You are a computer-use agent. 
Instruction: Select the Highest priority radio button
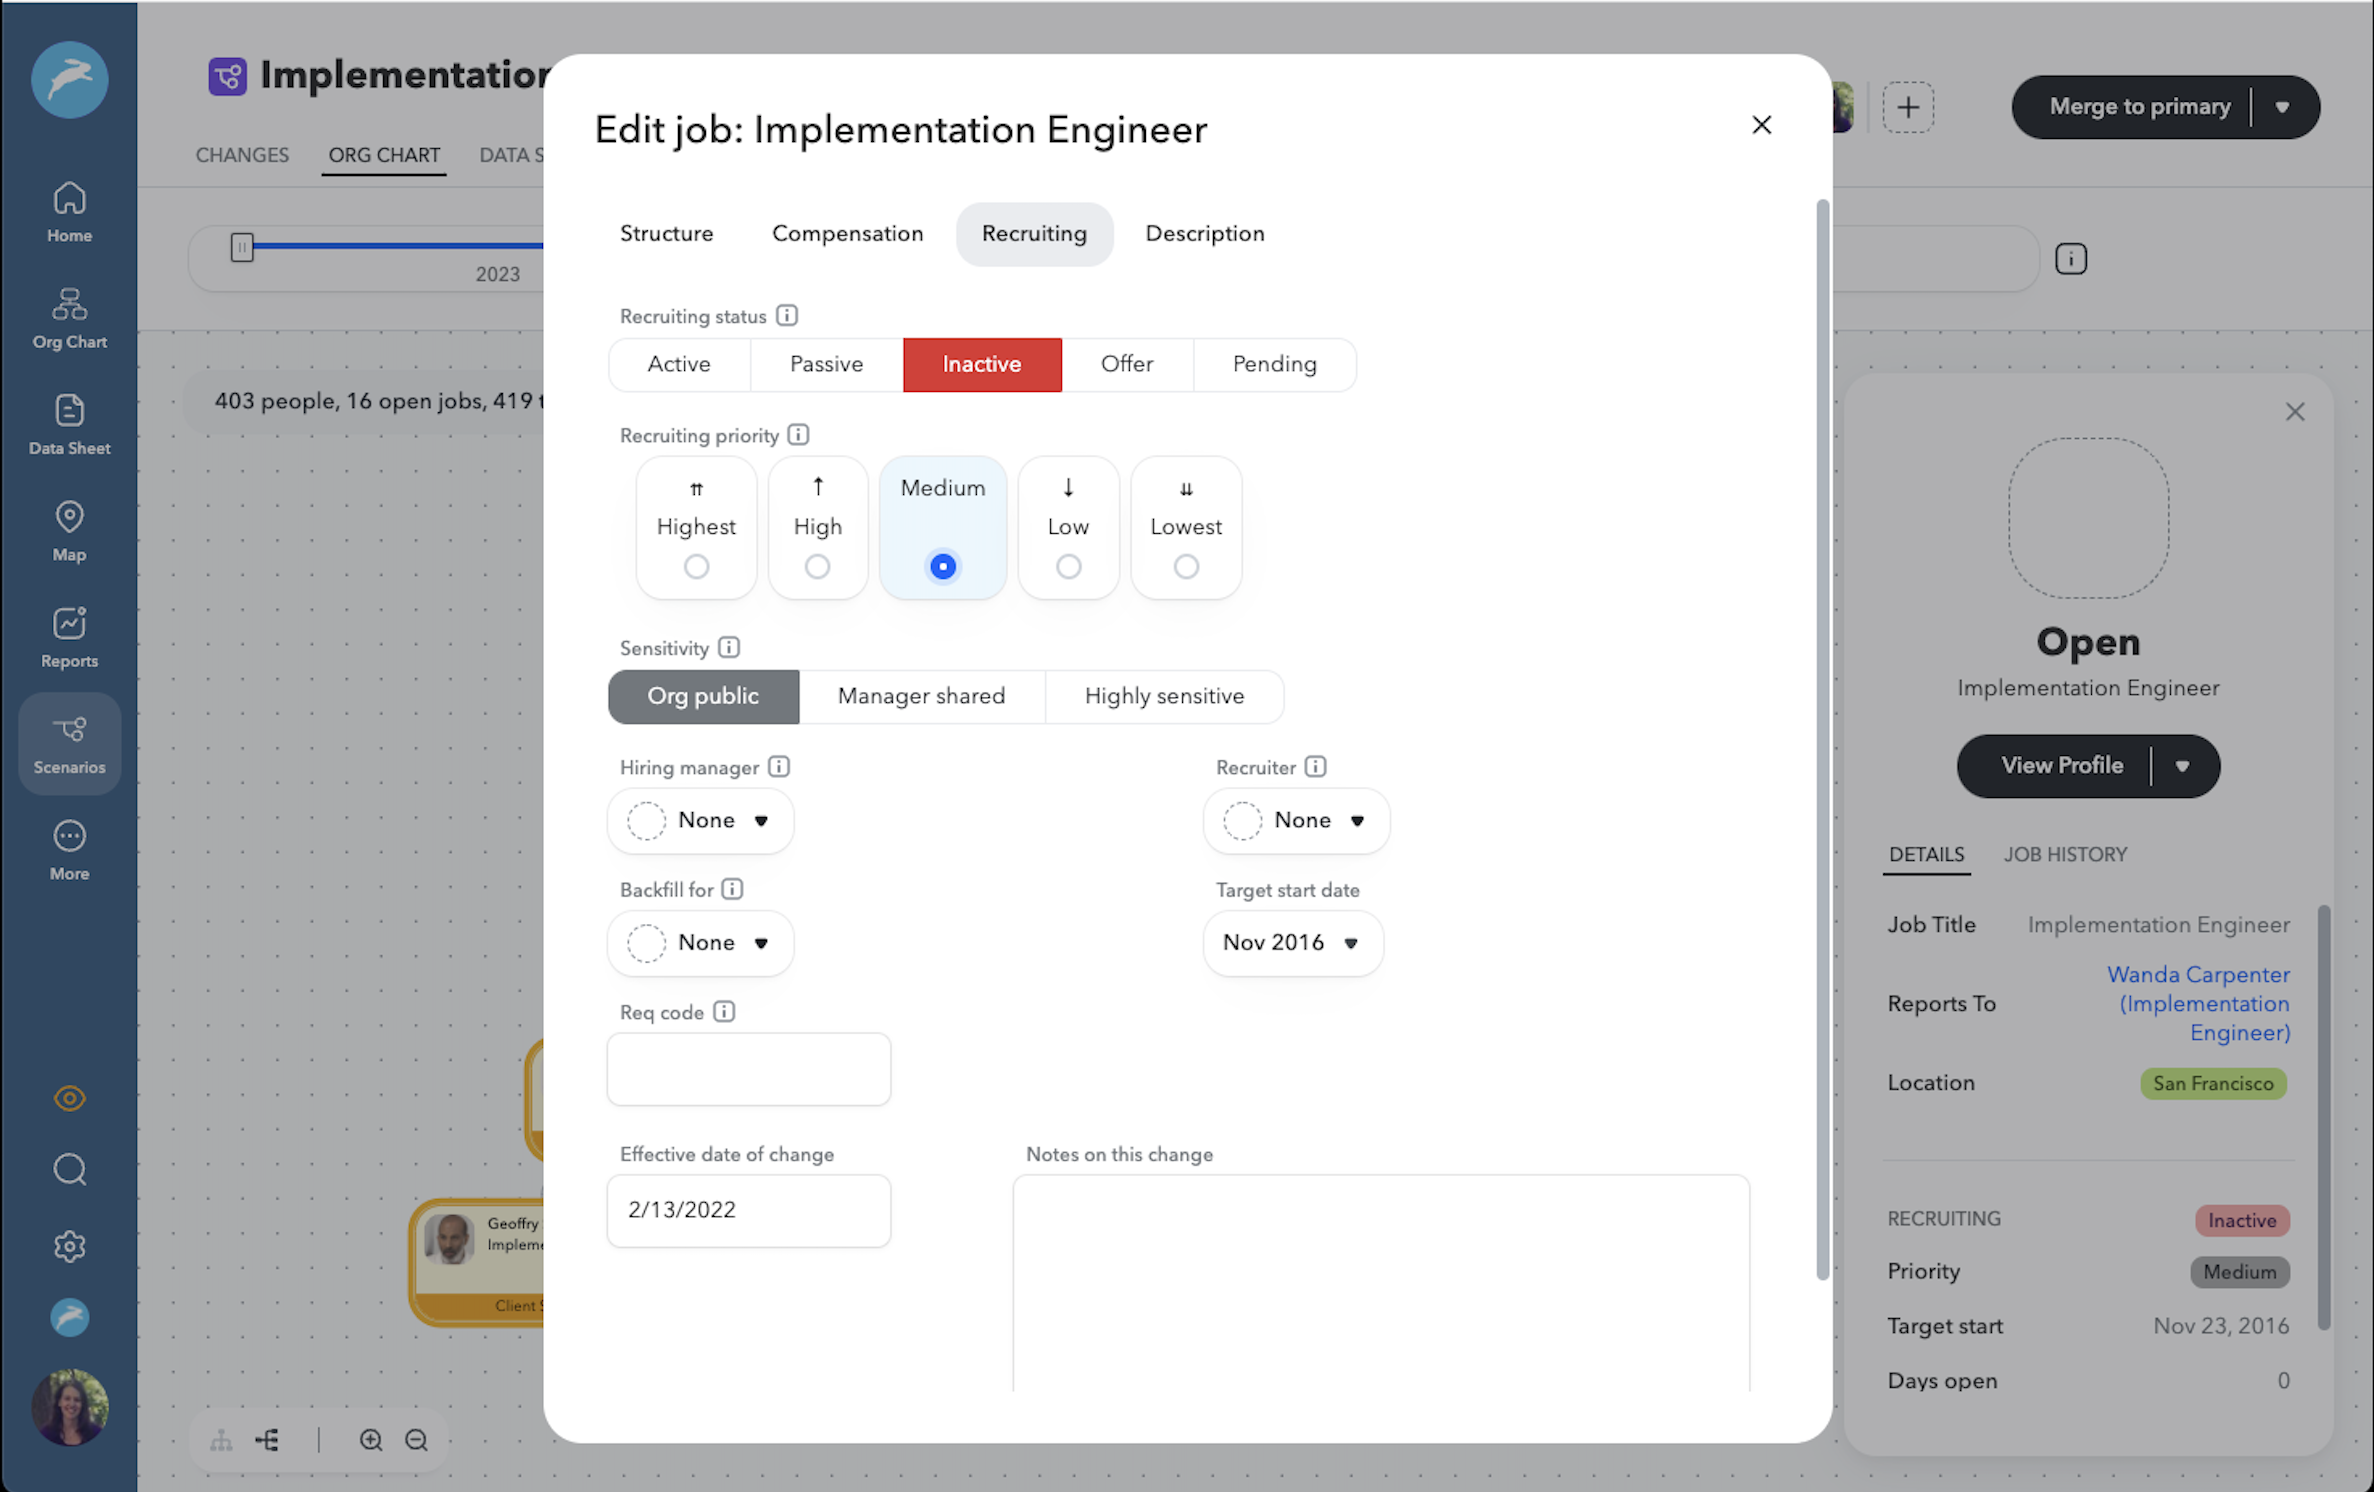click(696, 567)
